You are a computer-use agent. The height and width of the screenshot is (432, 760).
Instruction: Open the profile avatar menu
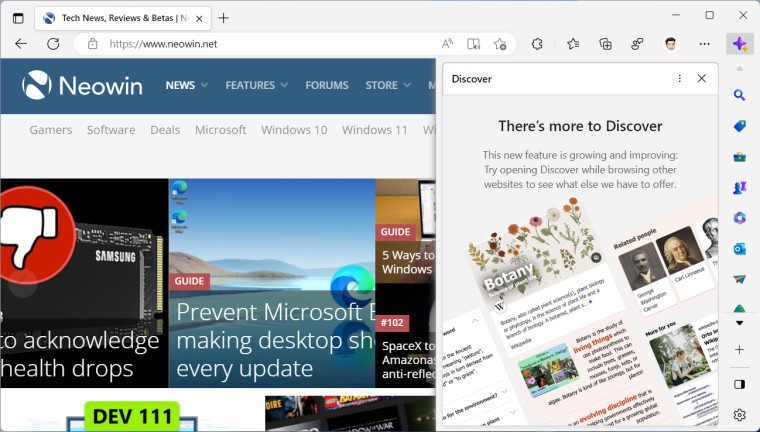coord(671,44)
